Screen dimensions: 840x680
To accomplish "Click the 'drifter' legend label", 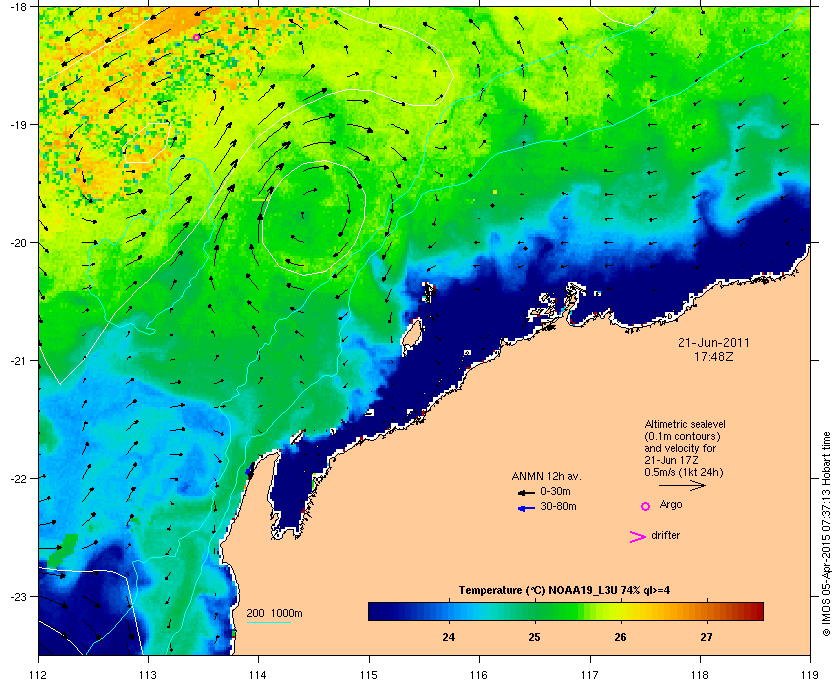I will pos(665,535).
